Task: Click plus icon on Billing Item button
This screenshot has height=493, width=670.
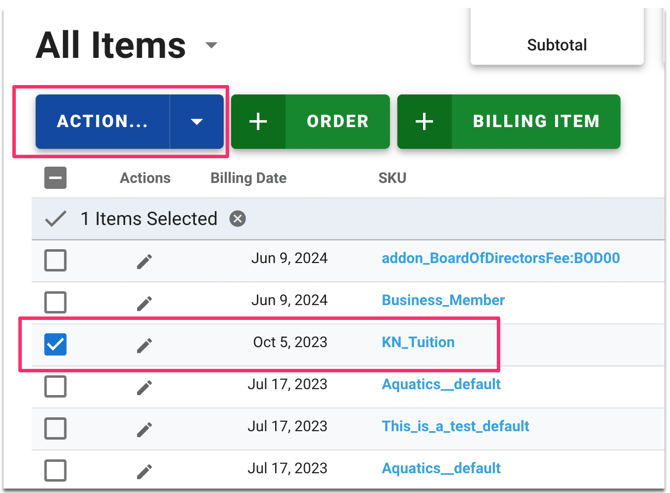Action: [424, 122]
